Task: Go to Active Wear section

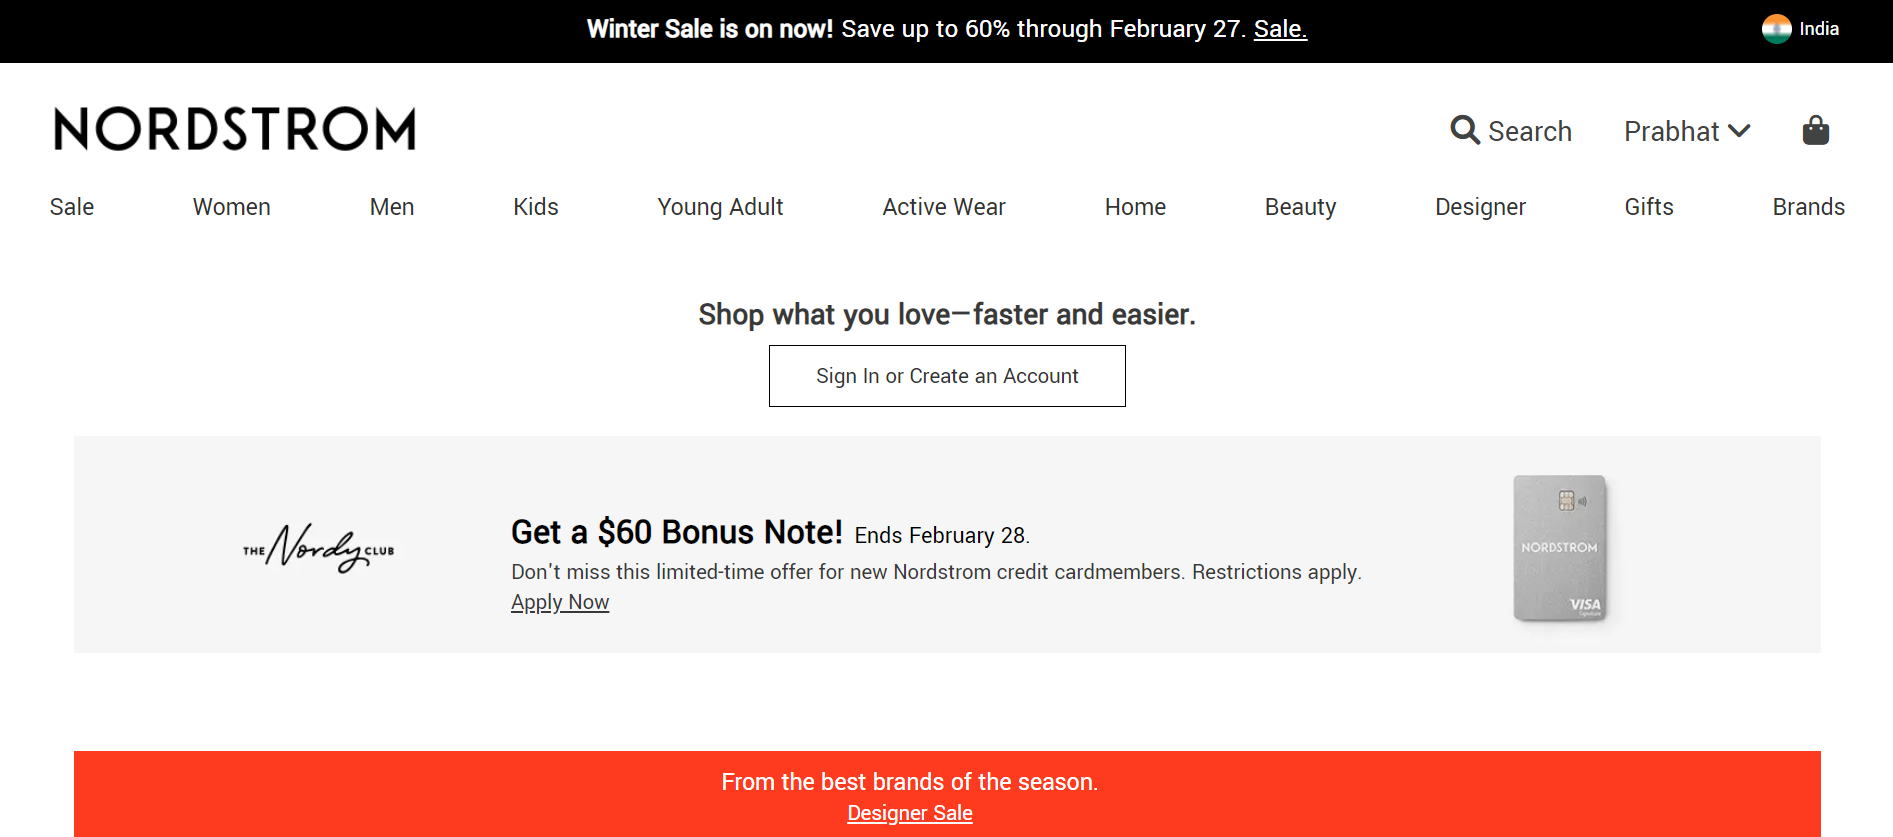Action: point(944,207)
